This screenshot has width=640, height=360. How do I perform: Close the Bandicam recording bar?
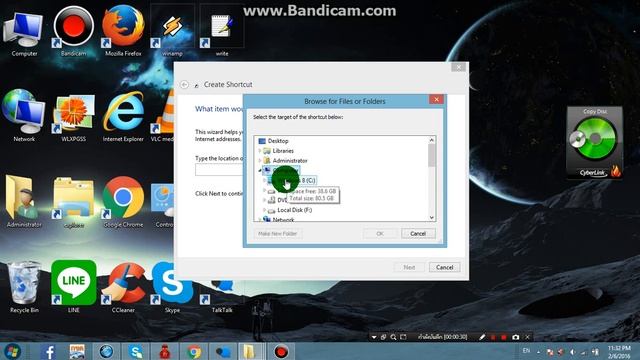(x=527, y=337)
